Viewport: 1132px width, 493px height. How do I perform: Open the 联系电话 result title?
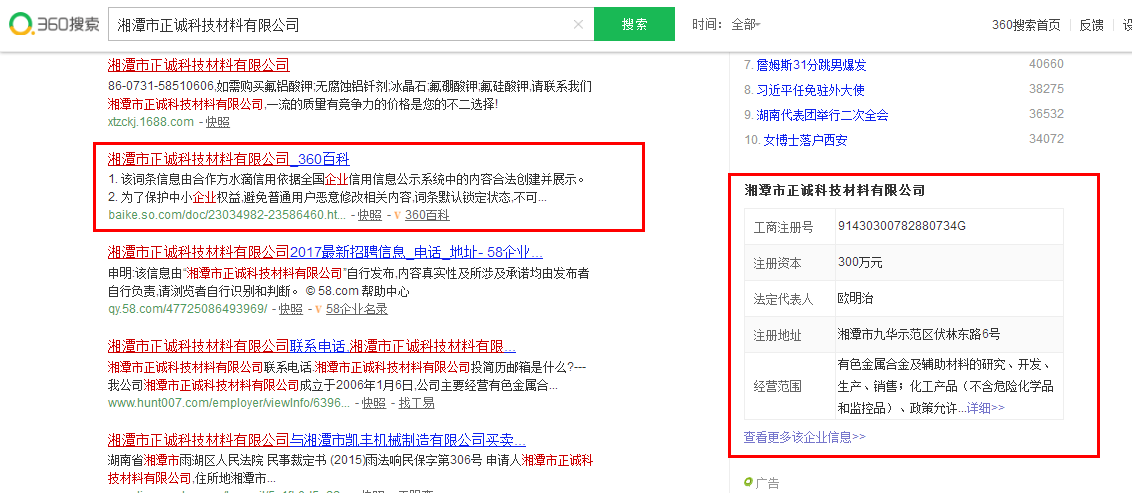[312, 345]
